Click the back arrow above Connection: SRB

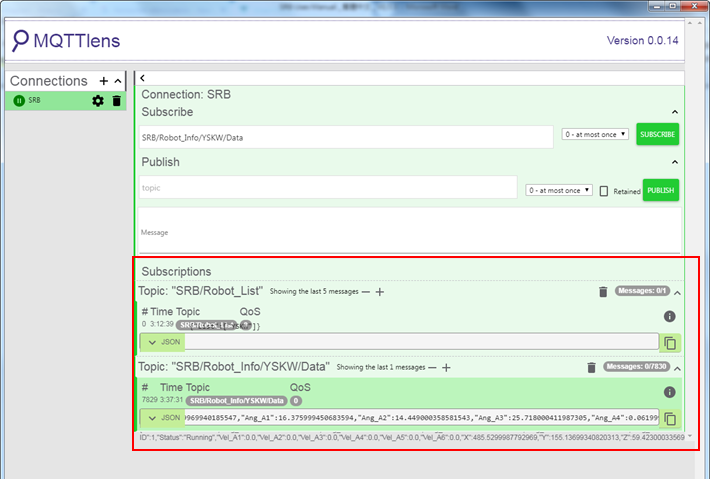click(x=143, y=78)
